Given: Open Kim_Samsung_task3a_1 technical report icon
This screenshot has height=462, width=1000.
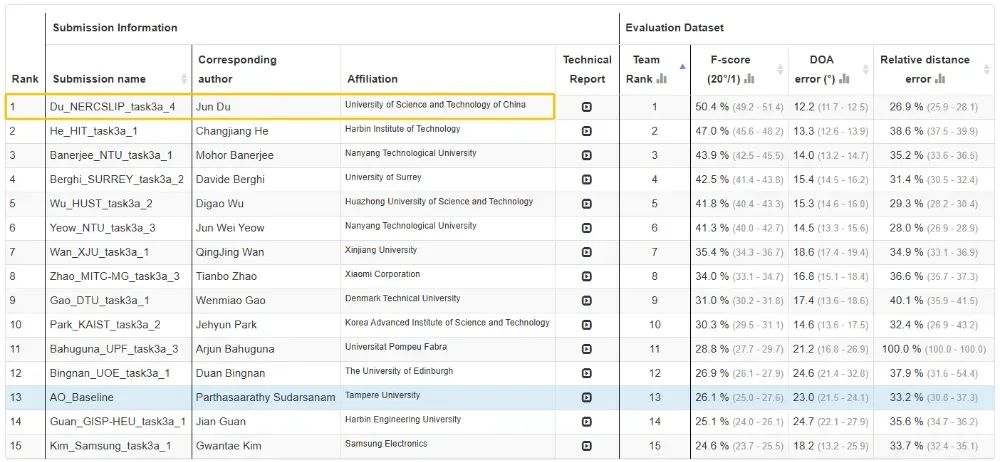Looking at the screenshot, I should tap(586, 445).
